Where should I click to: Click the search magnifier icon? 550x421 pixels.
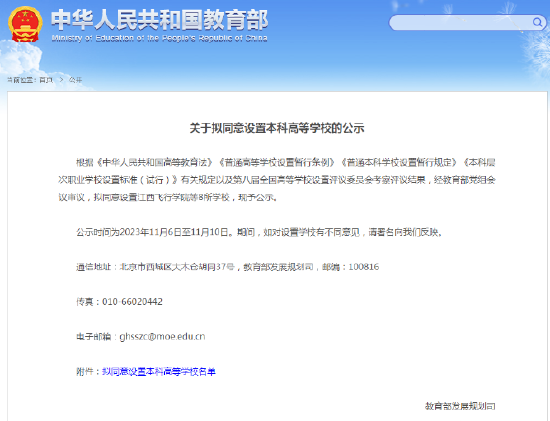coord(537,22)
